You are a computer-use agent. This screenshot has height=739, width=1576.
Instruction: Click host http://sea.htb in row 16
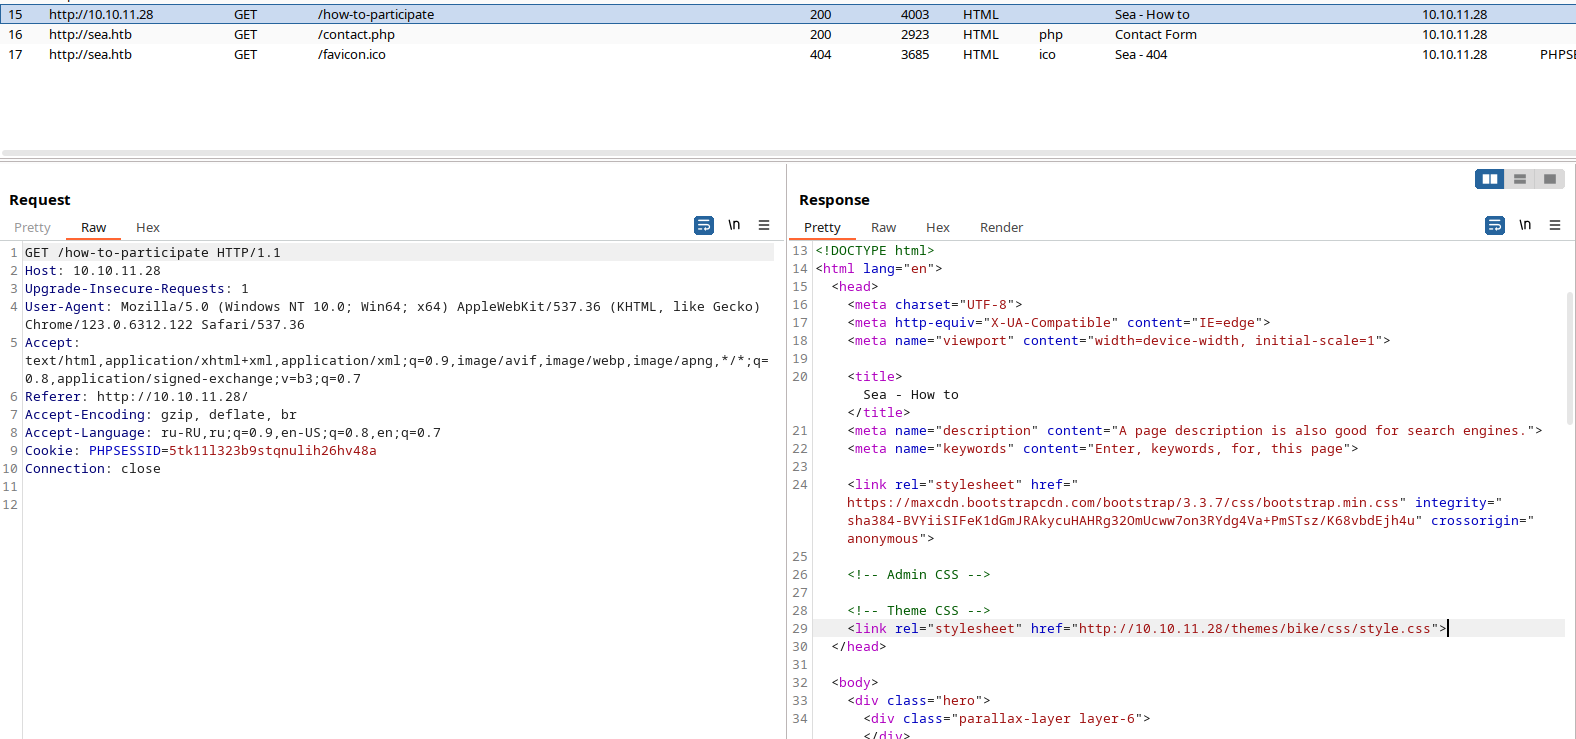tap(90, 34)
